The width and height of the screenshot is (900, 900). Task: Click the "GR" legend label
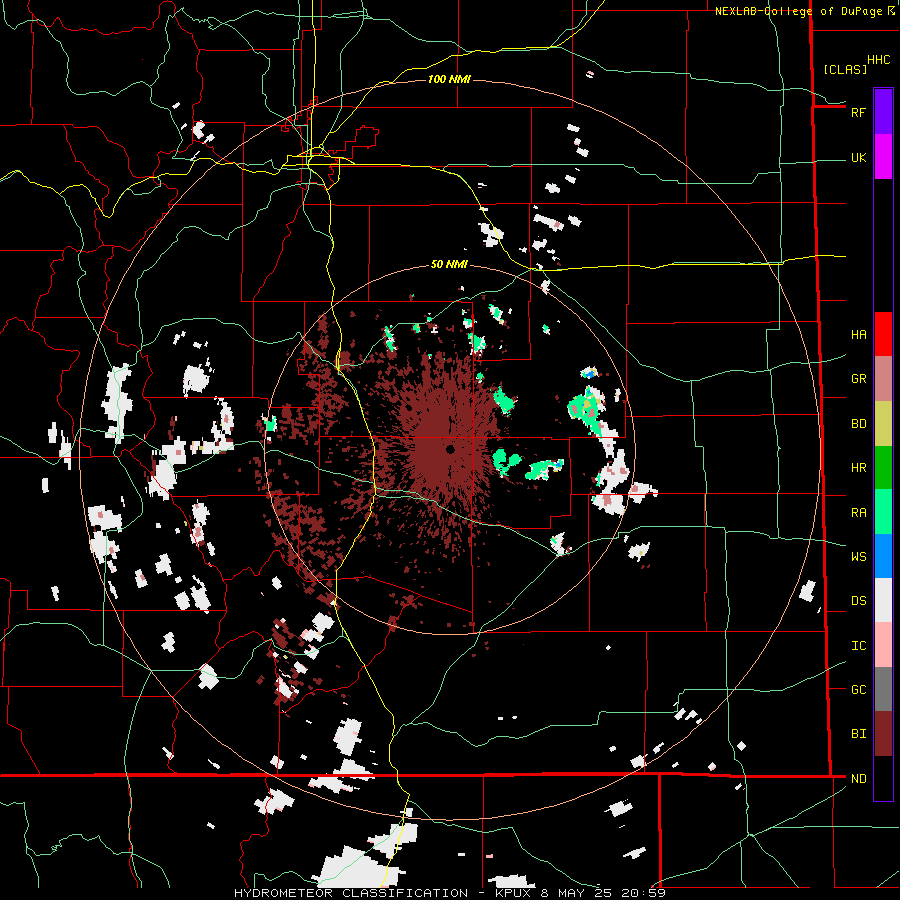(858, 379)
